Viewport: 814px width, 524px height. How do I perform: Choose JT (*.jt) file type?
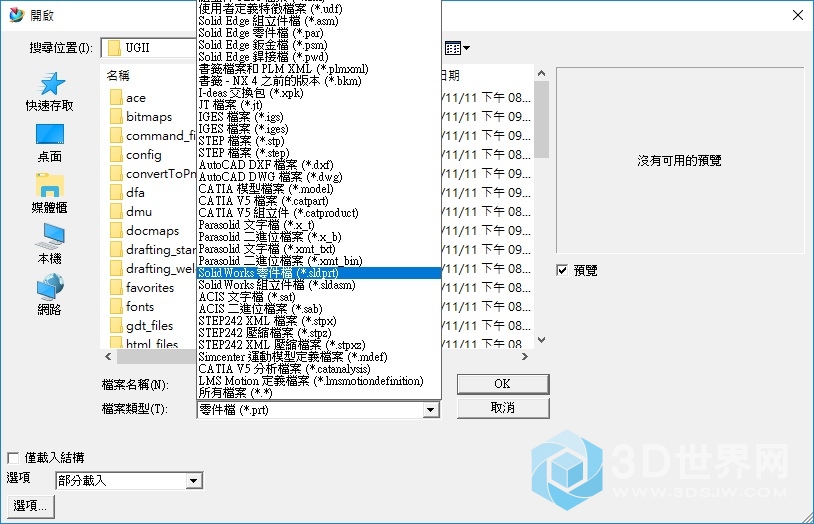tap(319, 105)
